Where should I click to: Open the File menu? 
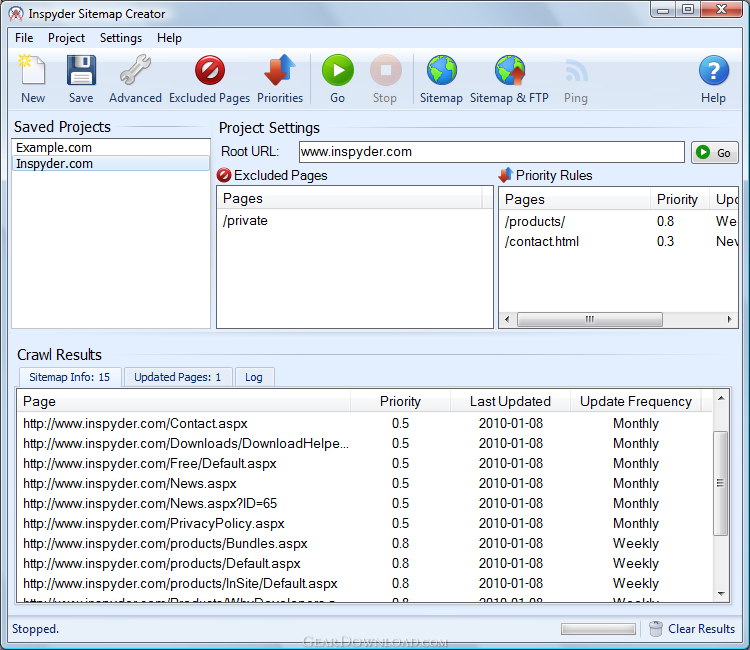pos(24,38)
